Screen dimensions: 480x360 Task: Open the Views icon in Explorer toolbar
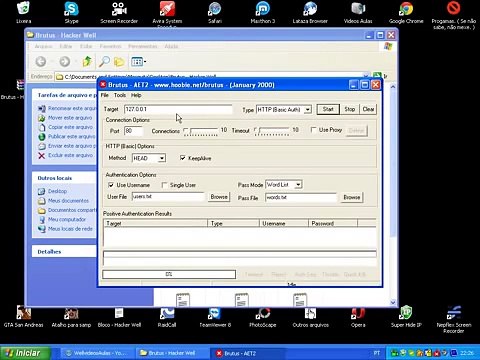click(x=138, y=62)
